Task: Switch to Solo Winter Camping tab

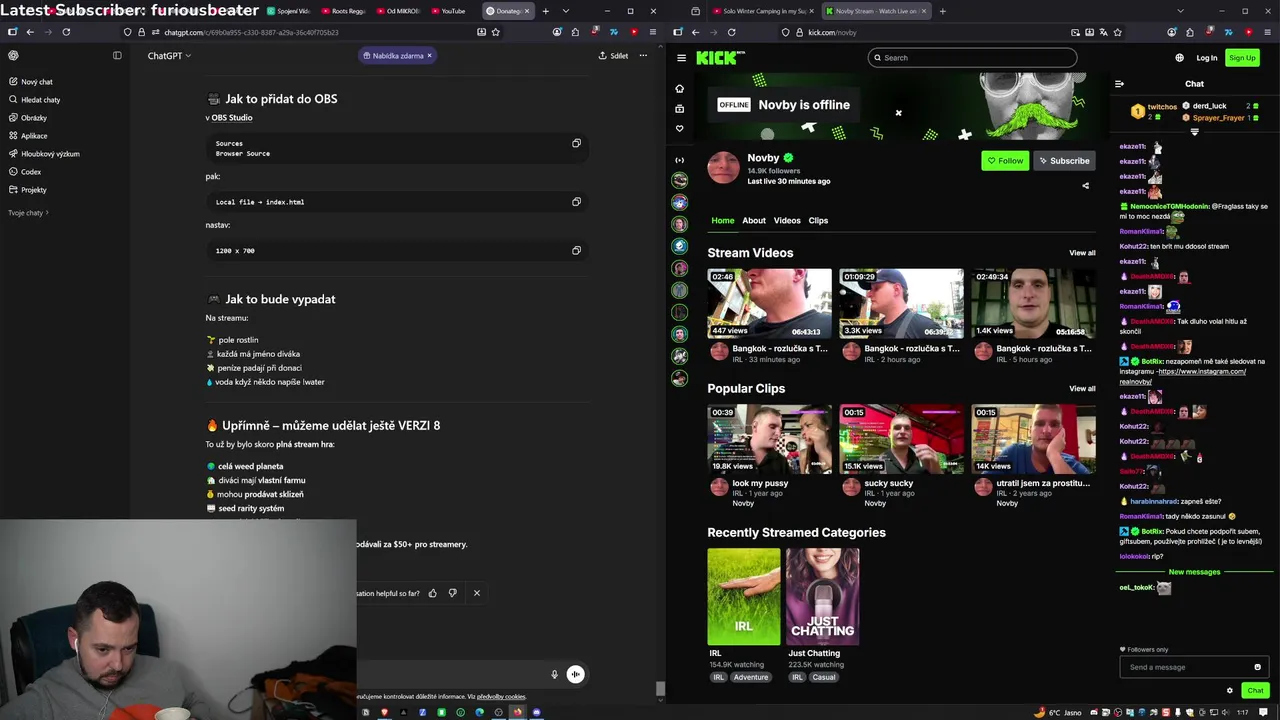Action: tap(764, 11)
